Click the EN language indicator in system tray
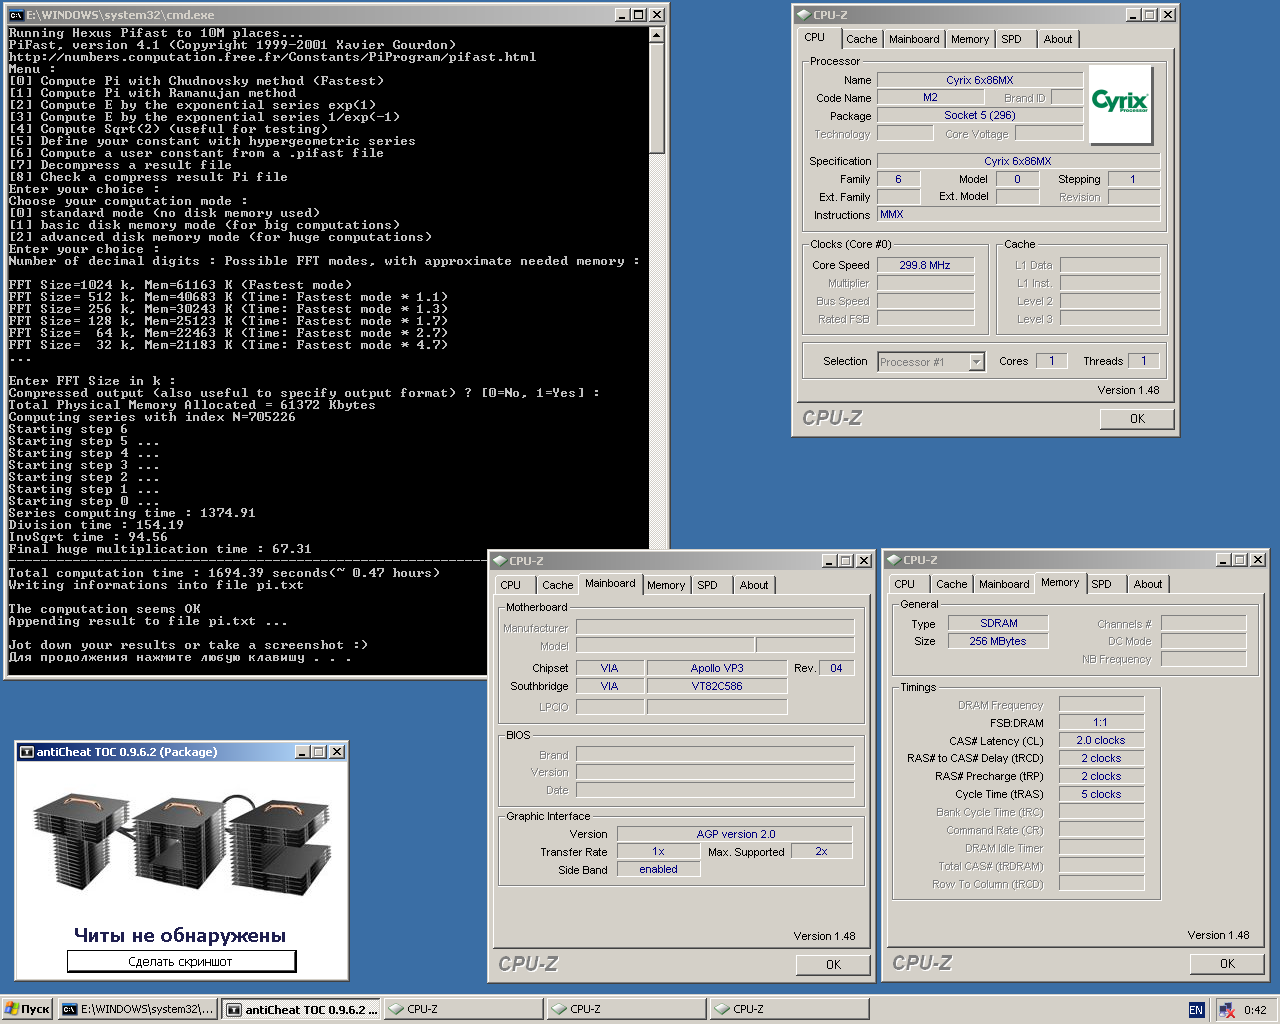The height and width of the screenshot is (1024, 1280). (1196, 1010)
